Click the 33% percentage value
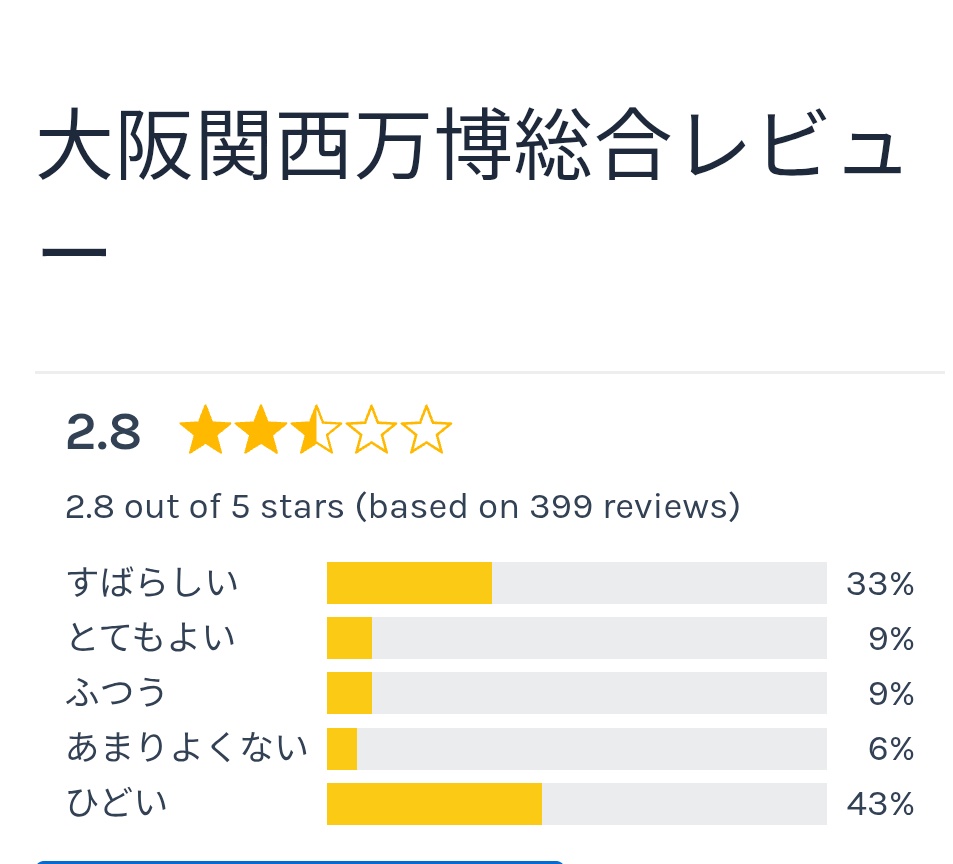This screenshot has height=864, width=953. click(880, 583)
